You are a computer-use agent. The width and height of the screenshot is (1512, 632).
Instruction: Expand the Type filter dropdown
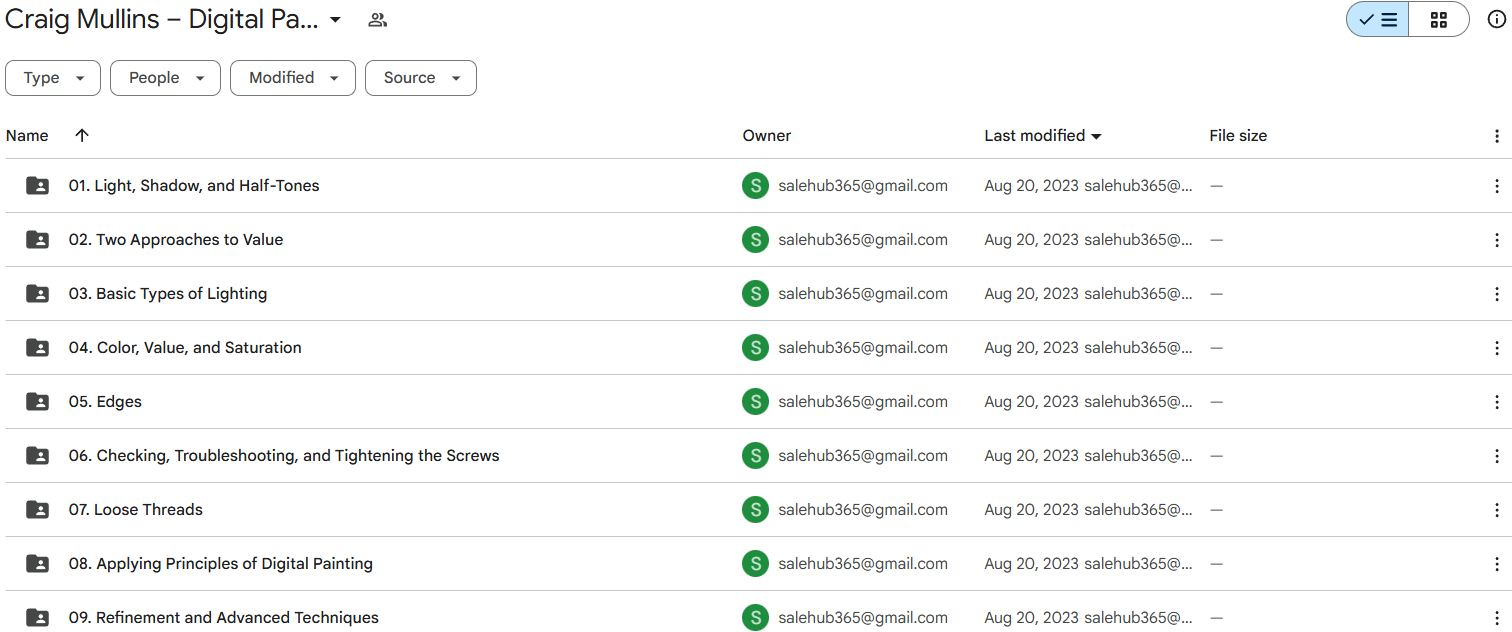[x=53, y=78]
